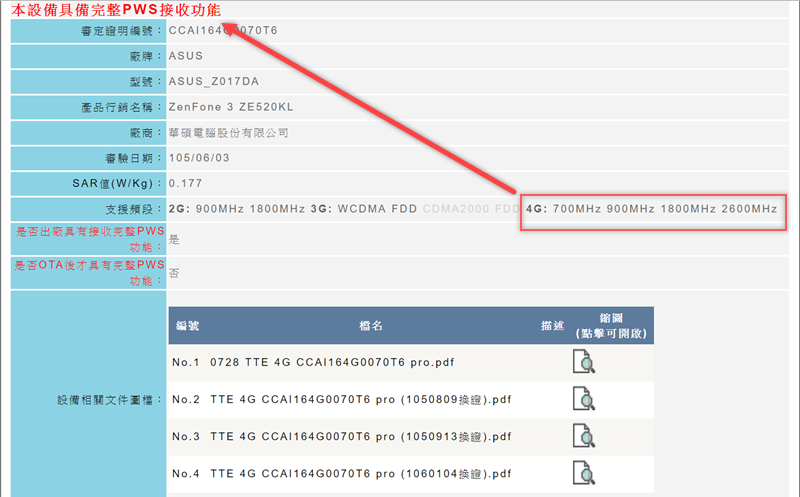Click file name with (1050809換證).pdf
The height and width of the screenshot is (497, 800).
pos(361,400)
